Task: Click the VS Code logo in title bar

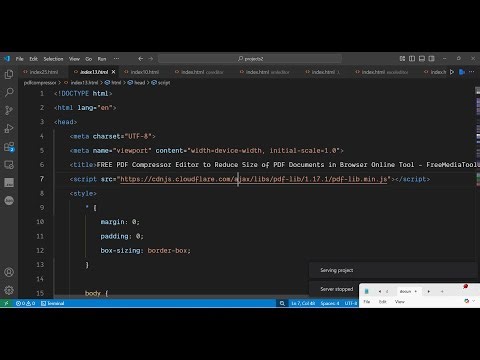Action: pyautogui.click(x=7, y=59)
